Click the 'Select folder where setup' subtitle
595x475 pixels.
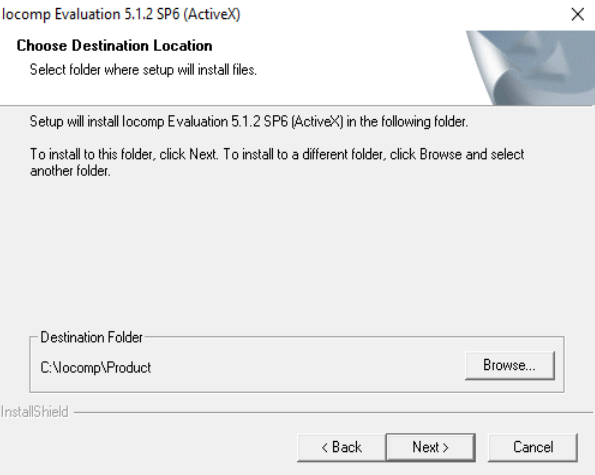pyautogui.click(x=143, y=70)
